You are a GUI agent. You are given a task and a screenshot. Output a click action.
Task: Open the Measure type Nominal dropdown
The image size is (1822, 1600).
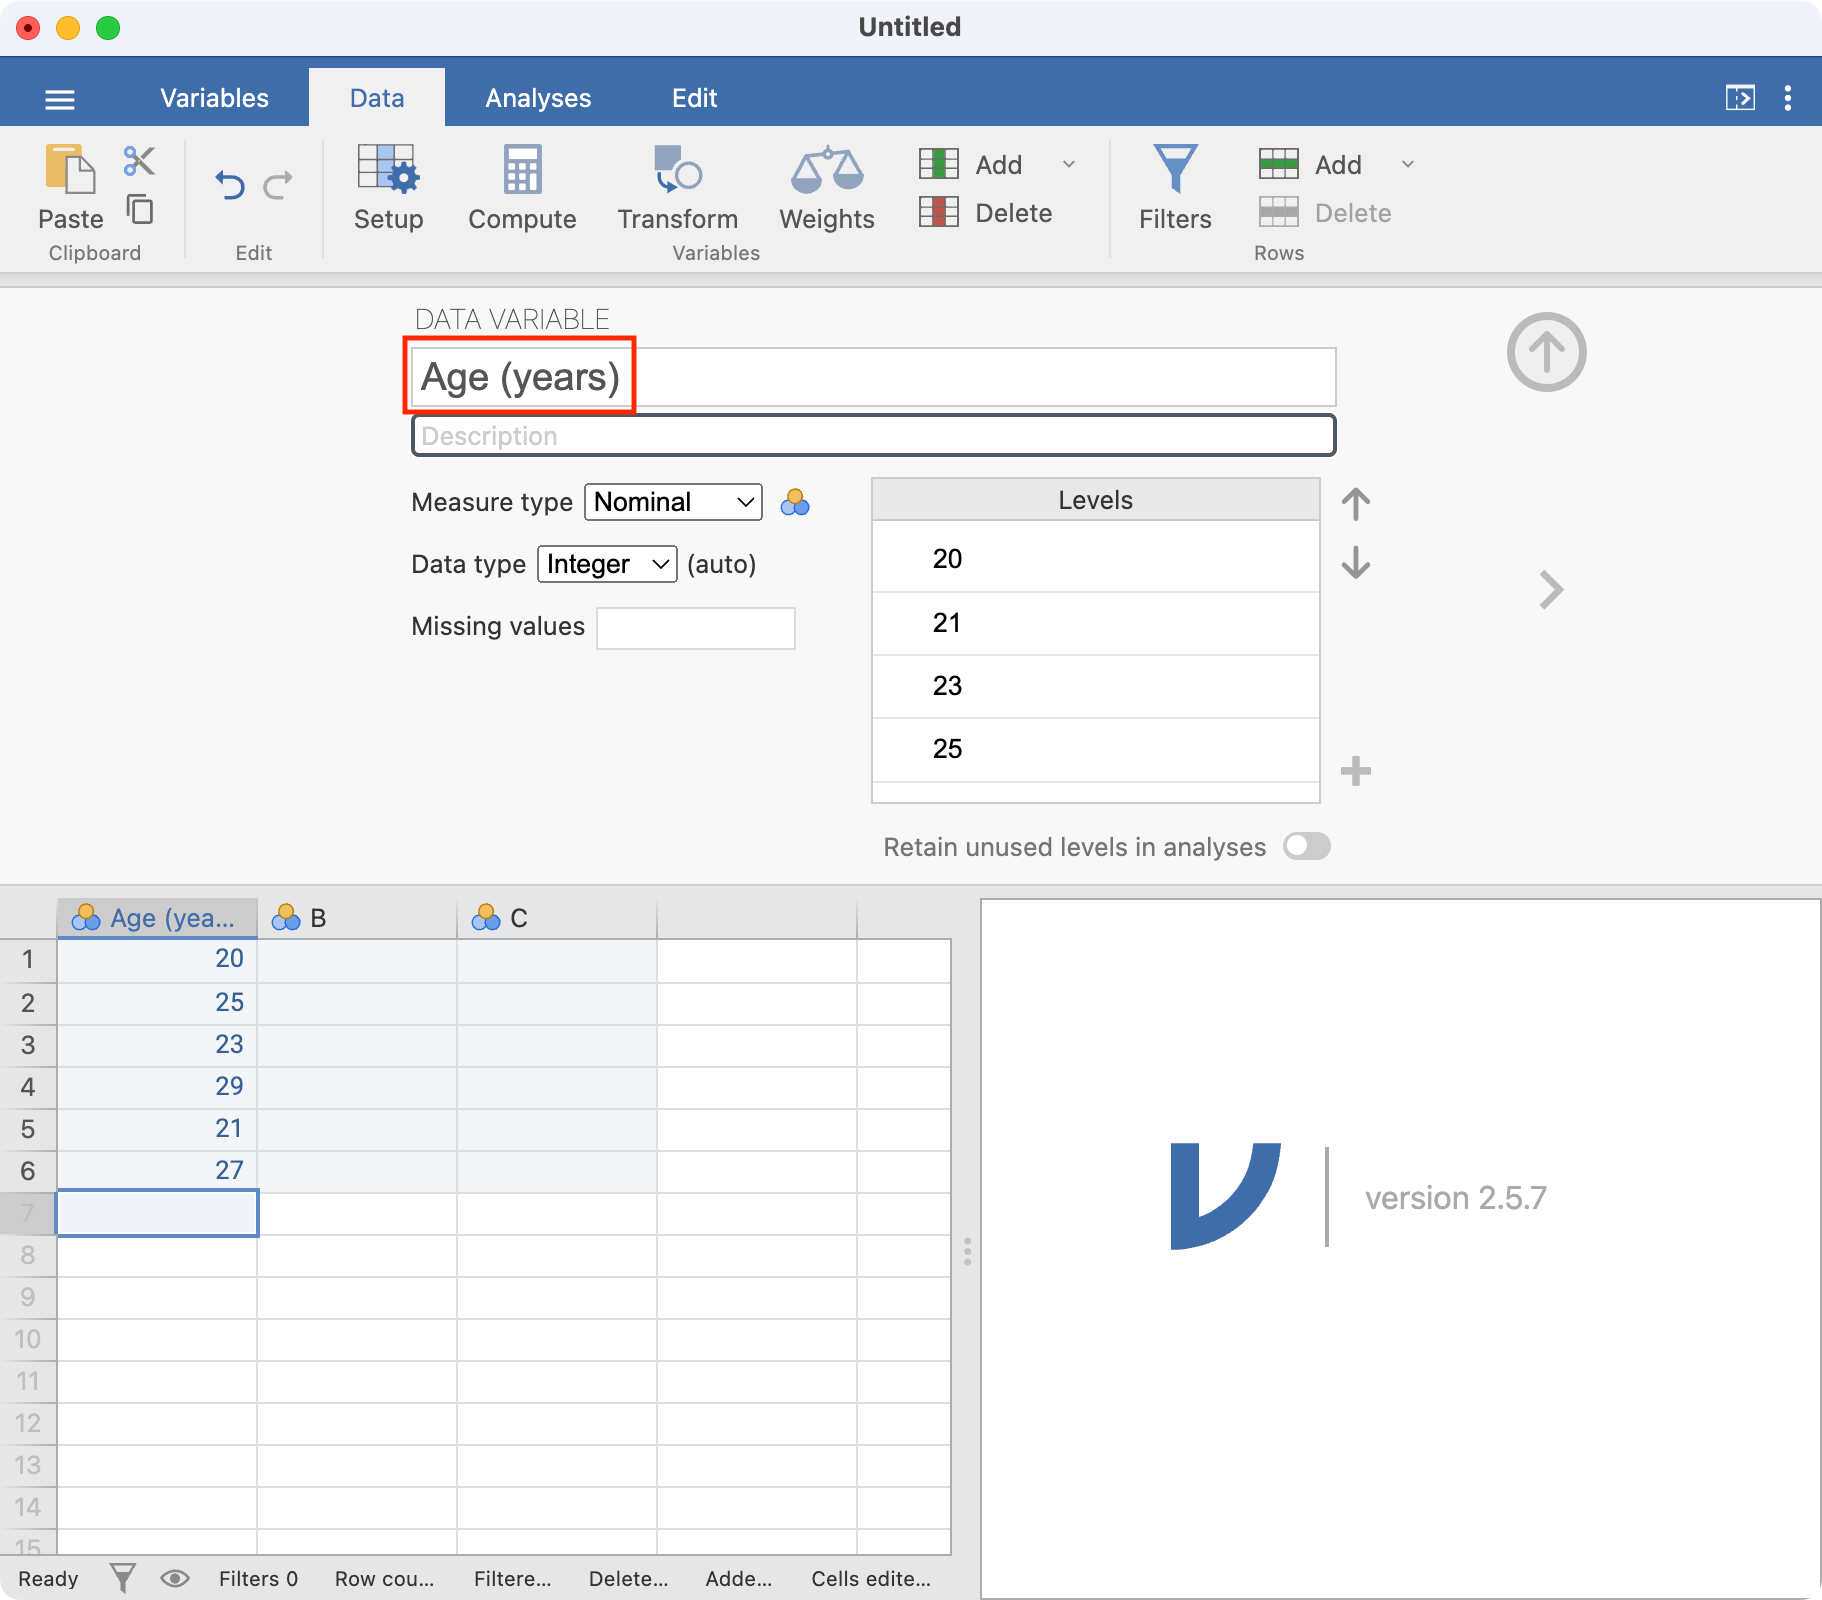[673, 502]
